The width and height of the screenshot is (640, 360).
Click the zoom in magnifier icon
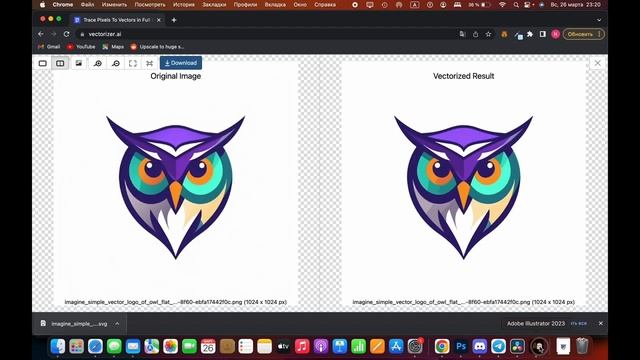[x=98, y=63]
